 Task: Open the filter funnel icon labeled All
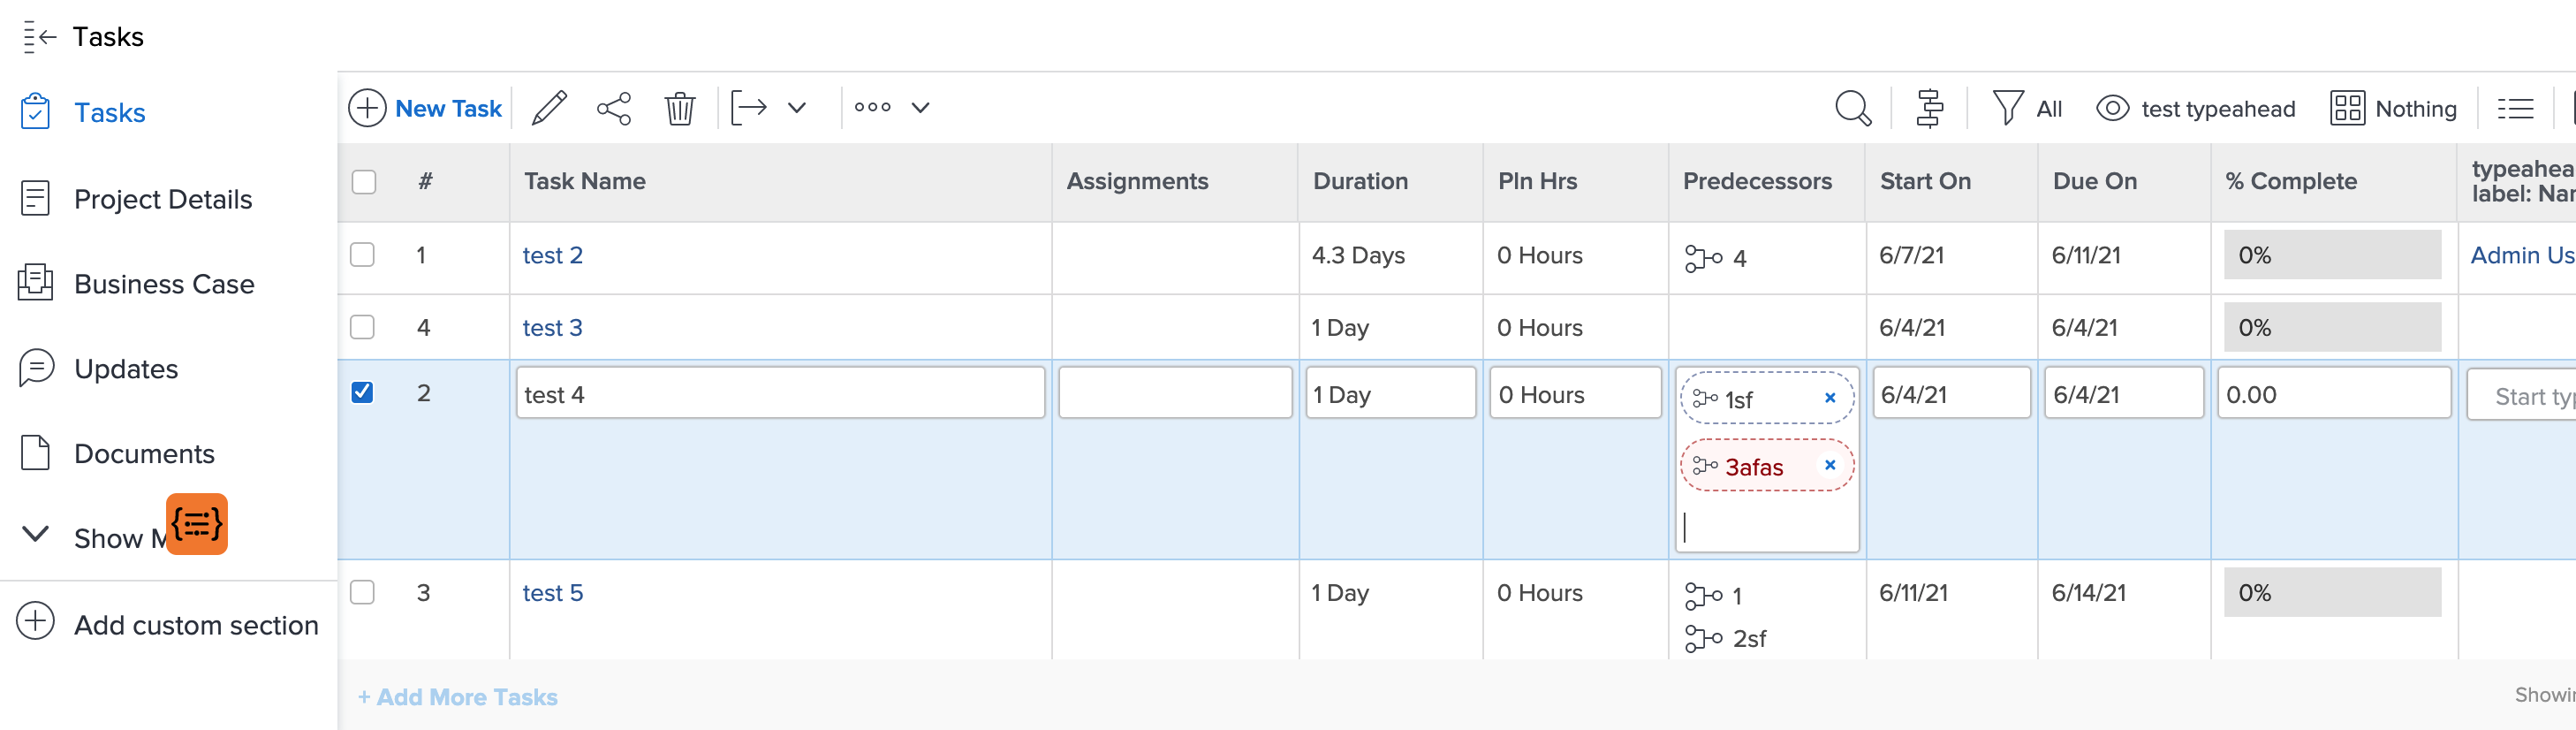[x=2007, y=108]
